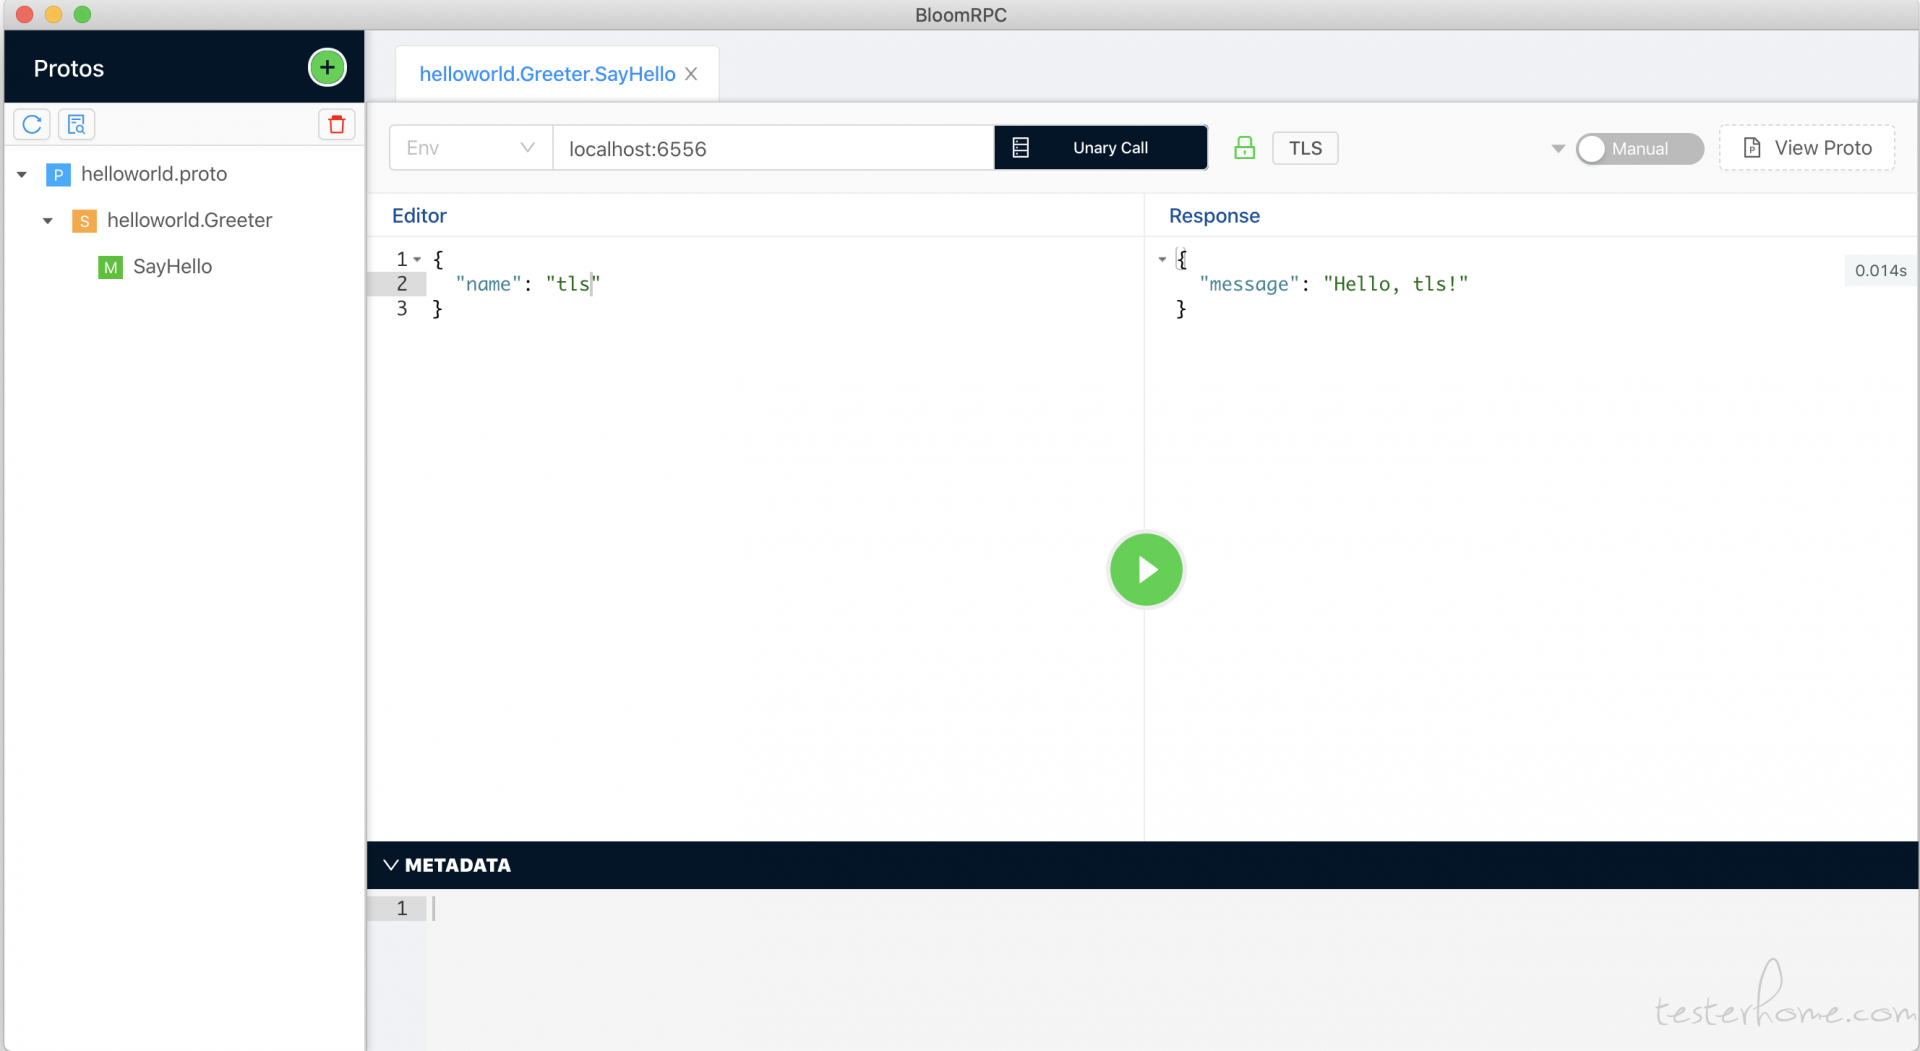The height and width of the screenshot is (1051, 1920).
Task: Collapse the helloworld.proto tree node
Action: [x=22, y=175]
